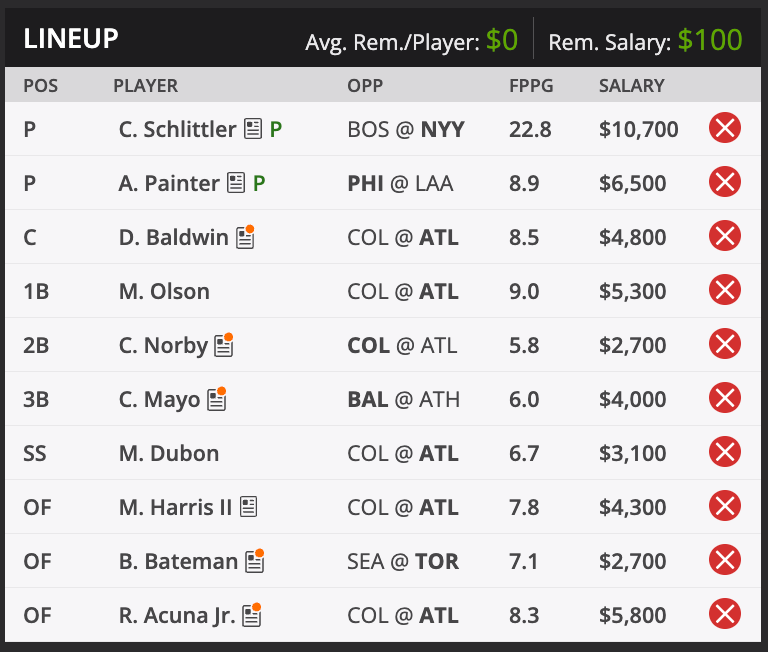768x652 pixels.
Task: Open M. Olson player name link
Action: pyautogui.click(x=164, y=291)
